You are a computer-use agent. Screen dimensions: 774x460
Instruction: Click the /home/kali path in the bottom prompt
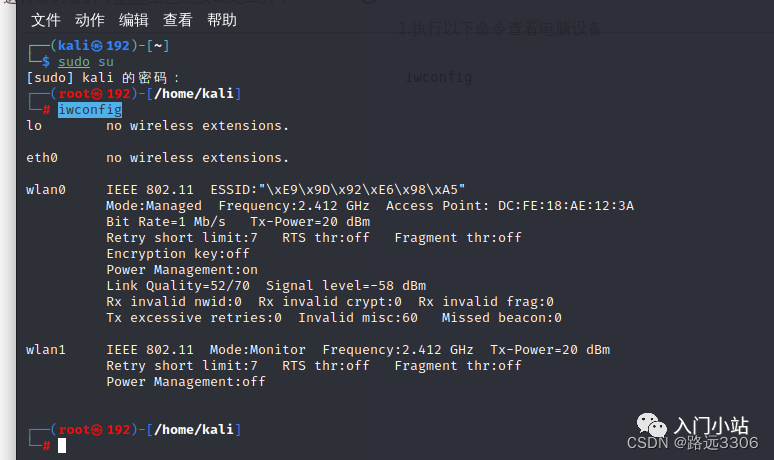click(194, 430)
